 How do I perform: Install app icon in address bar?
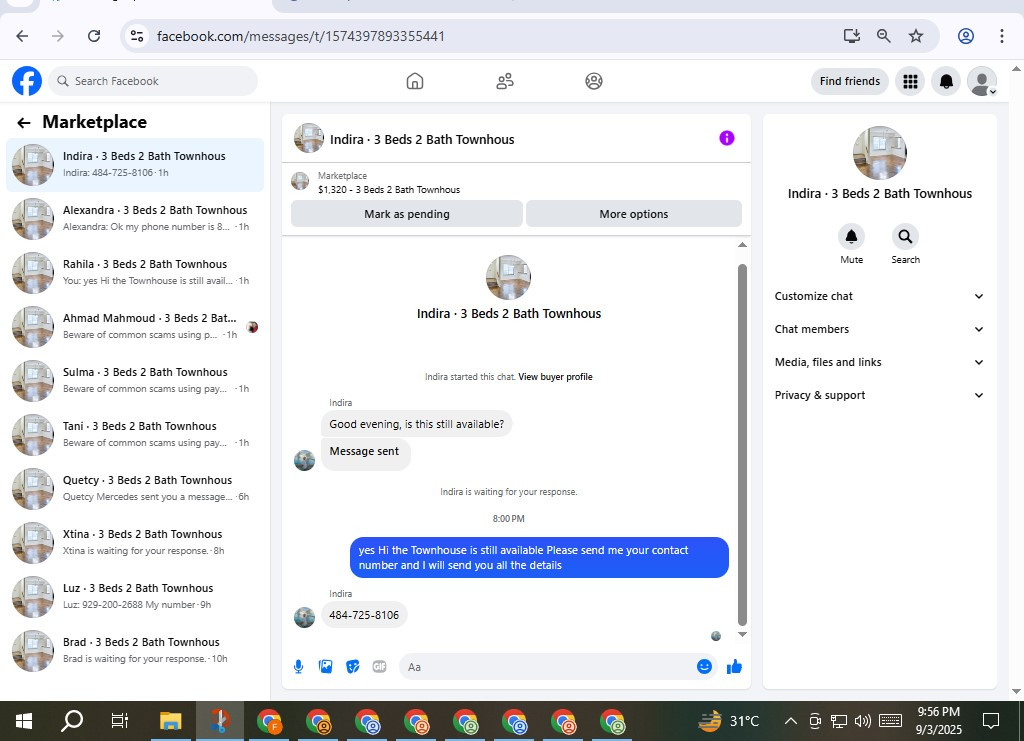[852, 36]
